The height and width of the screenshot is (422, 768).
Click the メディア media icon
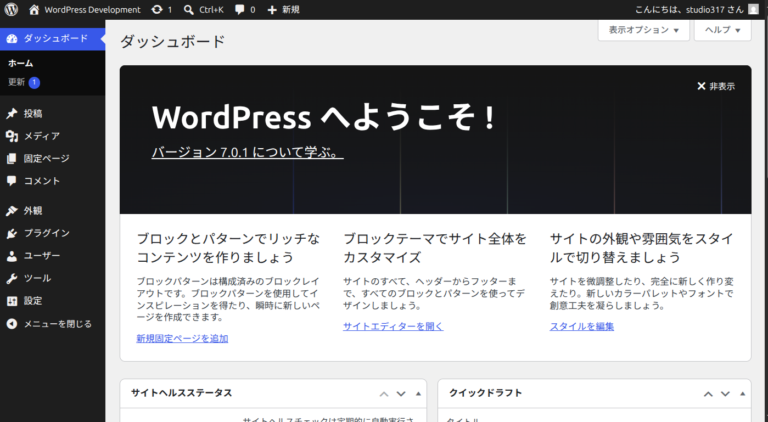click(12, 136)
